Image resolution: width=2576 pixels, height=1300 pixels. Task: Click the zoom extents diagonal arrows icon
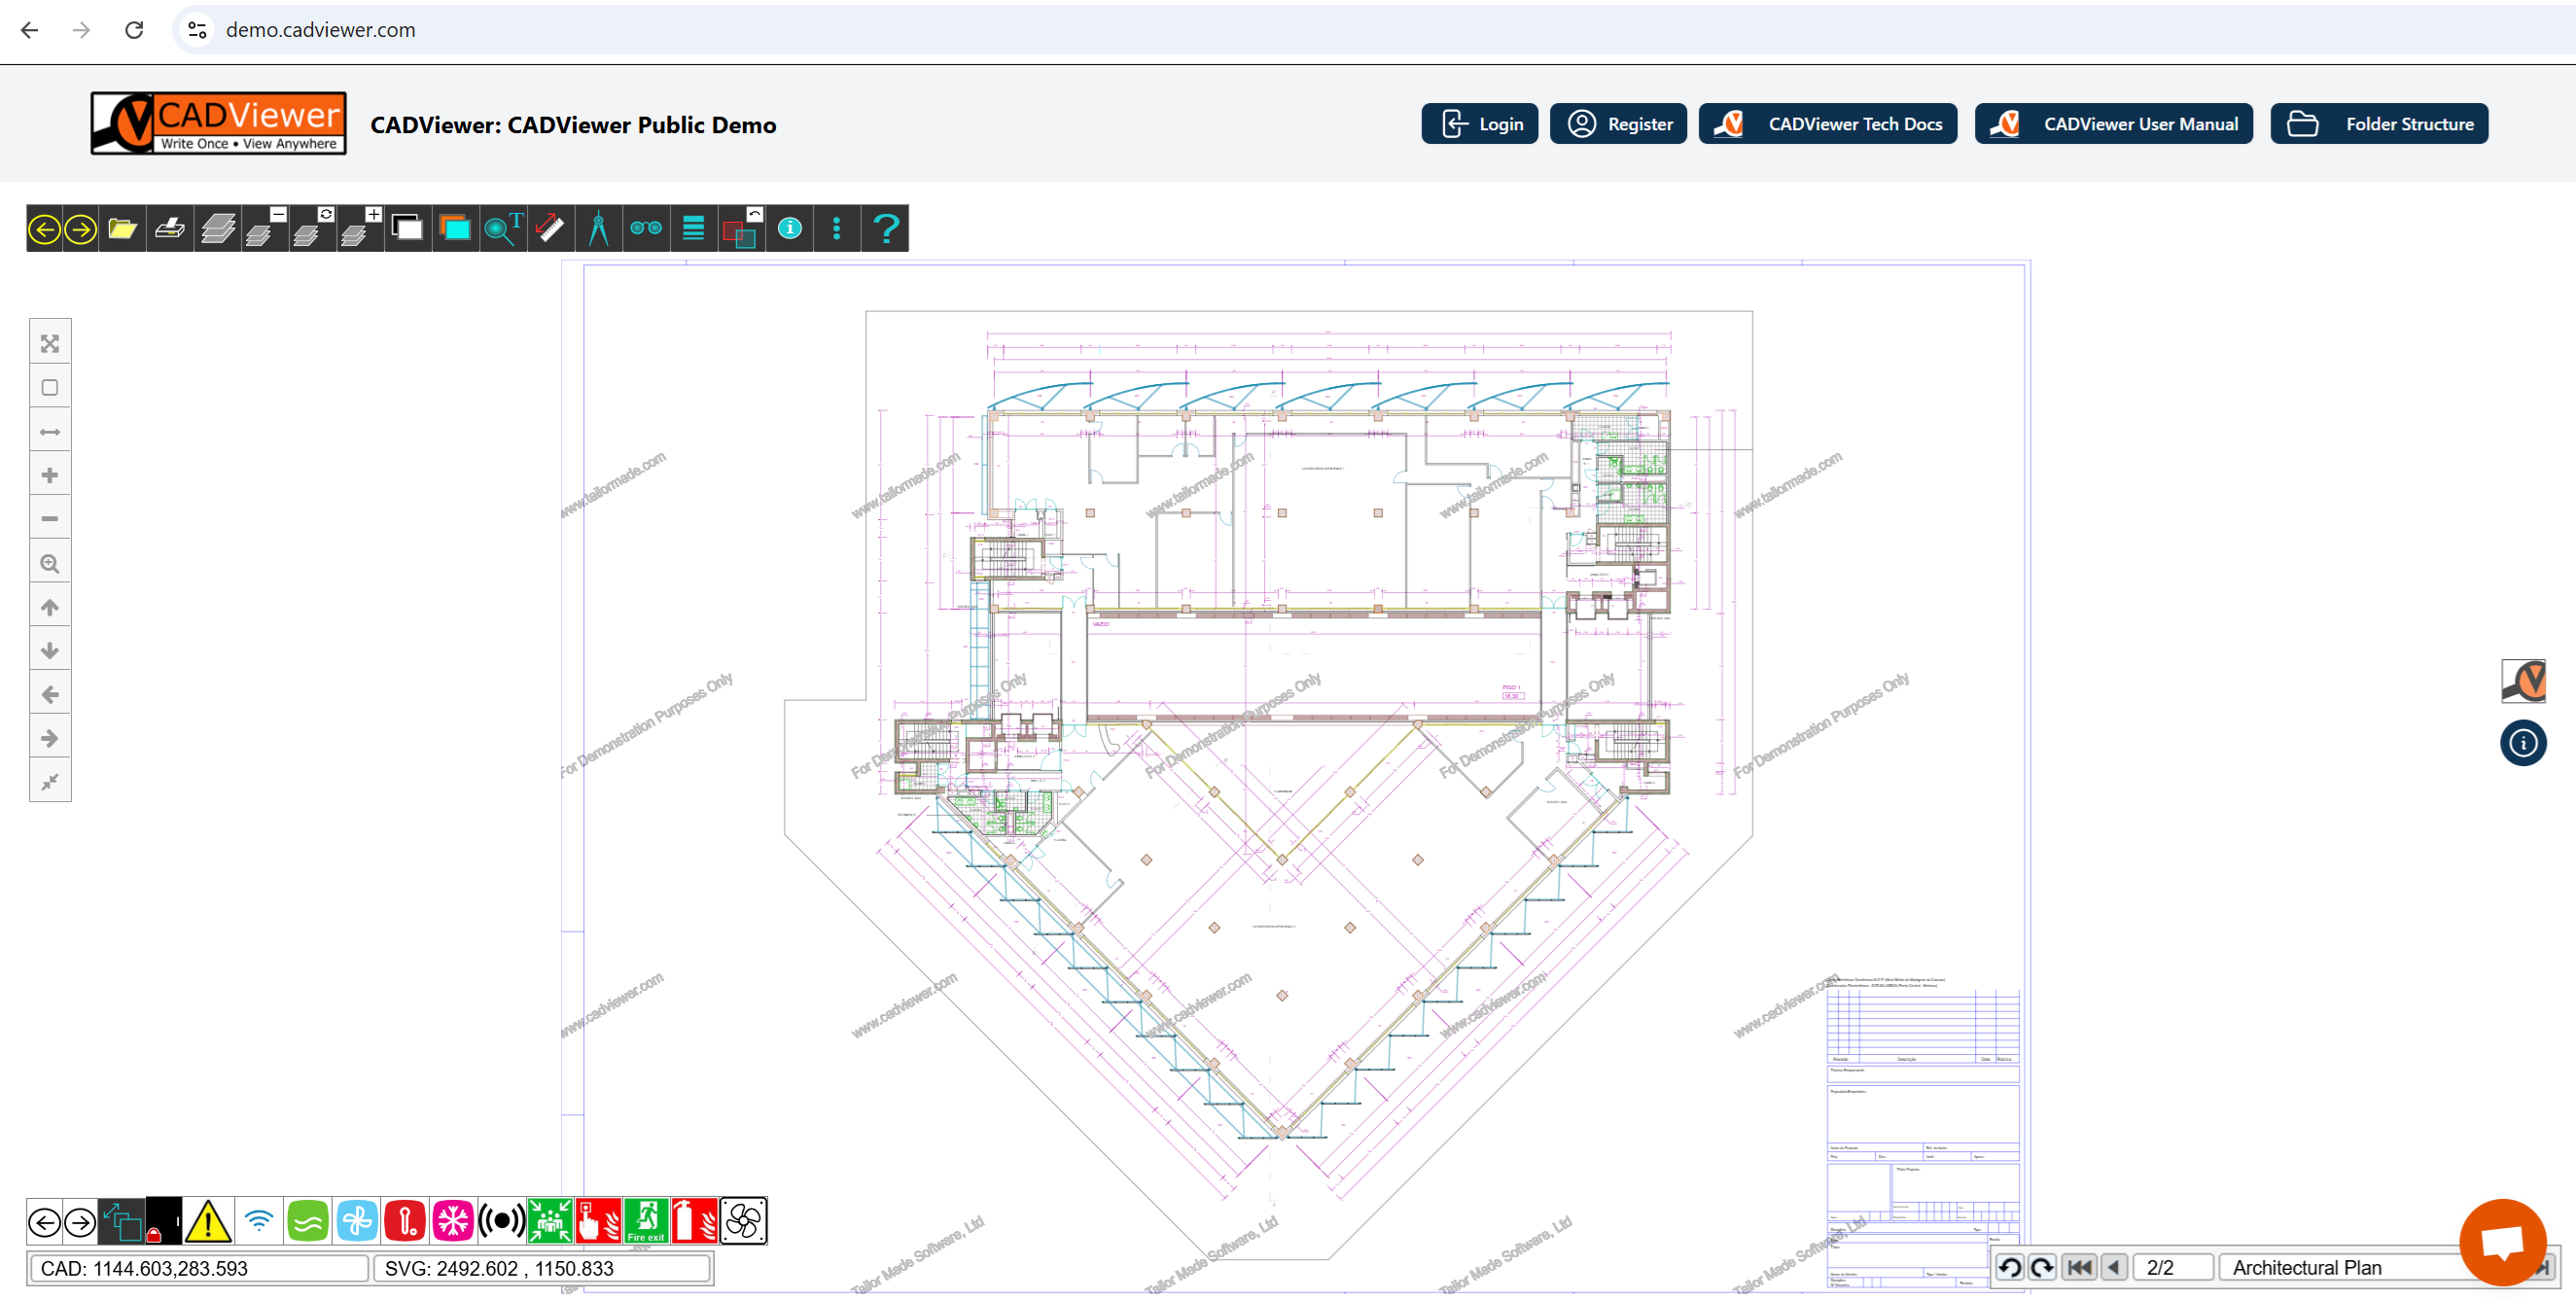click(x=50, y=344)
